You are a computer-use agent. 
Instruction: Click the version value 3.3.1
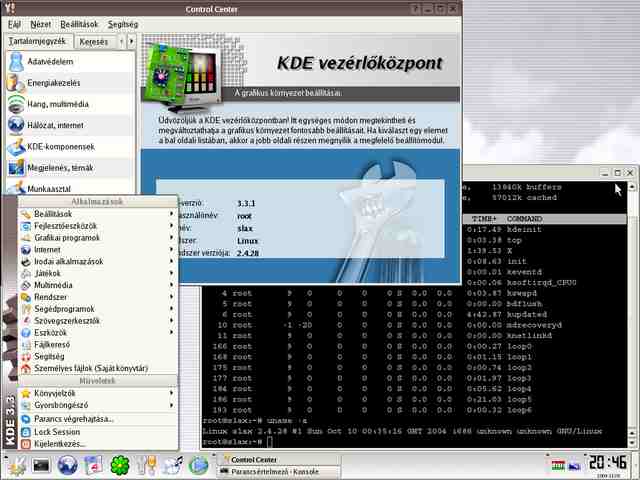coord(246,204)
